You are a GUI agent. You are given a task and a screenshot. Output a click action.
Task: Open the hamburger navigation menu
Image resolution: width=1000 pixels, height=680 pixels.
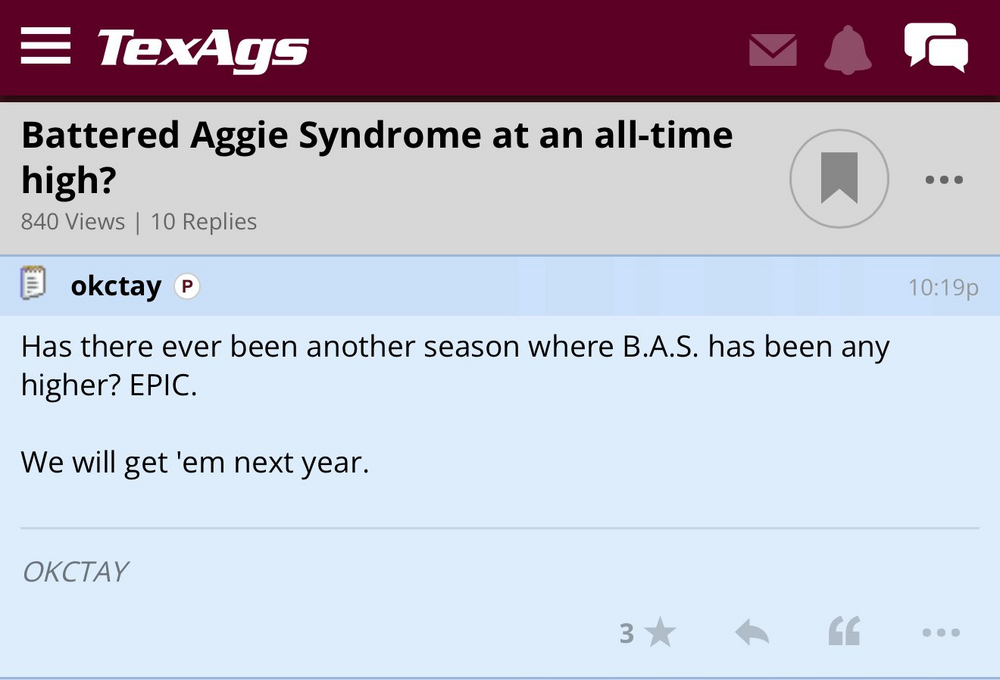[x=46, y=46]
